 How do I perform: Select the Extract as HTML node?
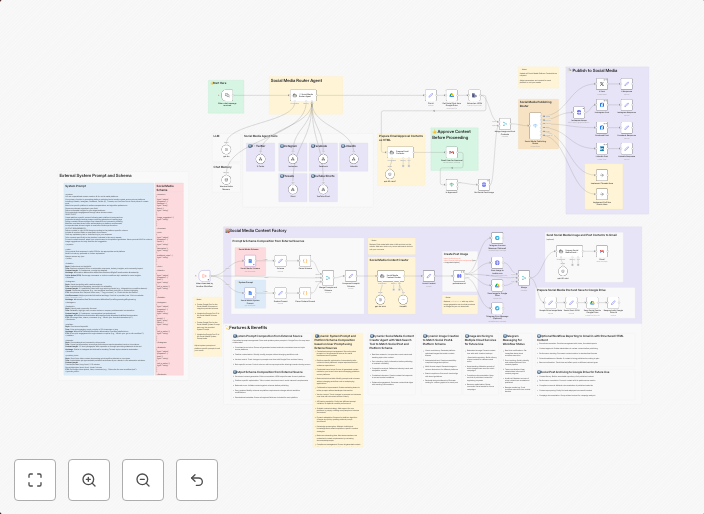(474, 95)
